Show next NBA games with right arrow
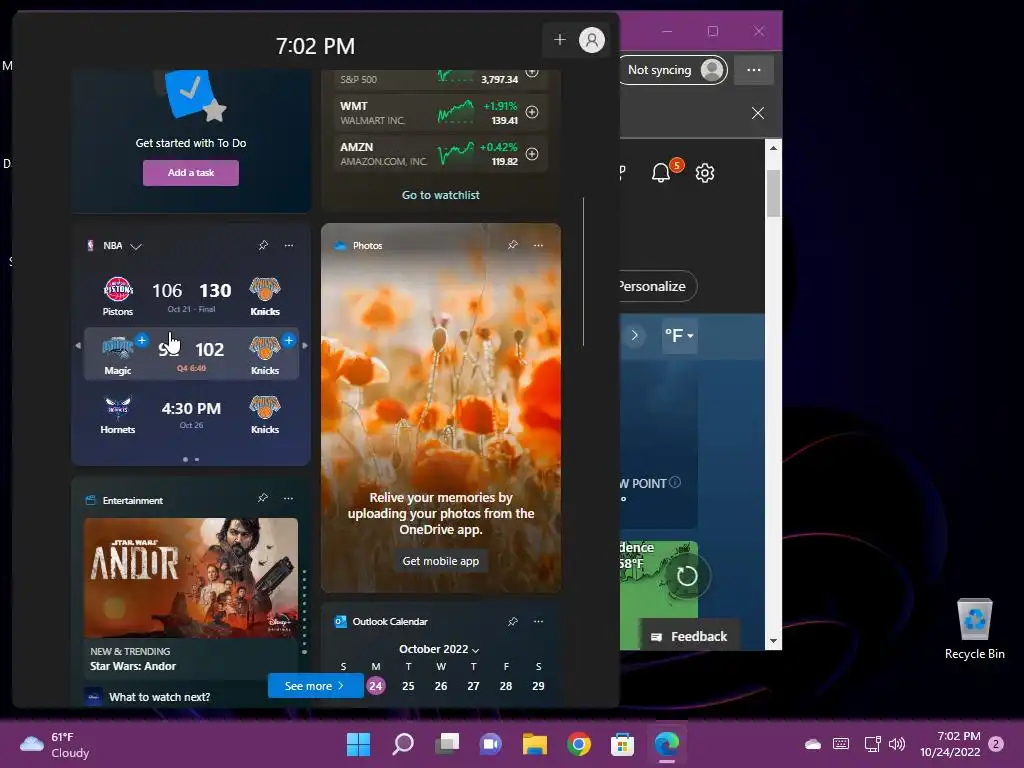 305,345
